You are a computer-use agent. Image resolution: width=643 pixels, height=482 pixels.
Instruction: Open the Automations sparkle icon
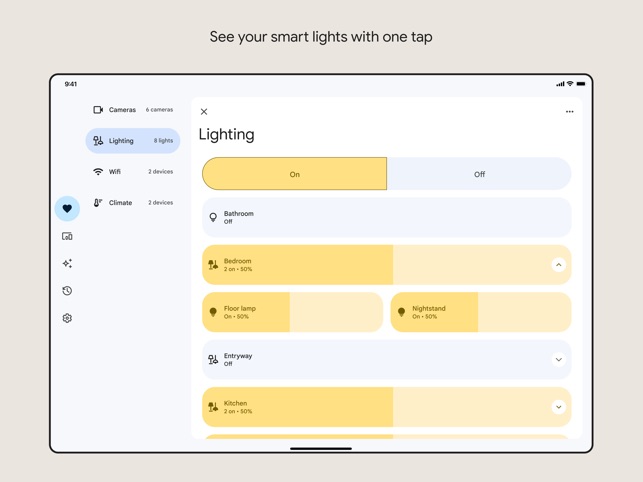coord(67,263)
